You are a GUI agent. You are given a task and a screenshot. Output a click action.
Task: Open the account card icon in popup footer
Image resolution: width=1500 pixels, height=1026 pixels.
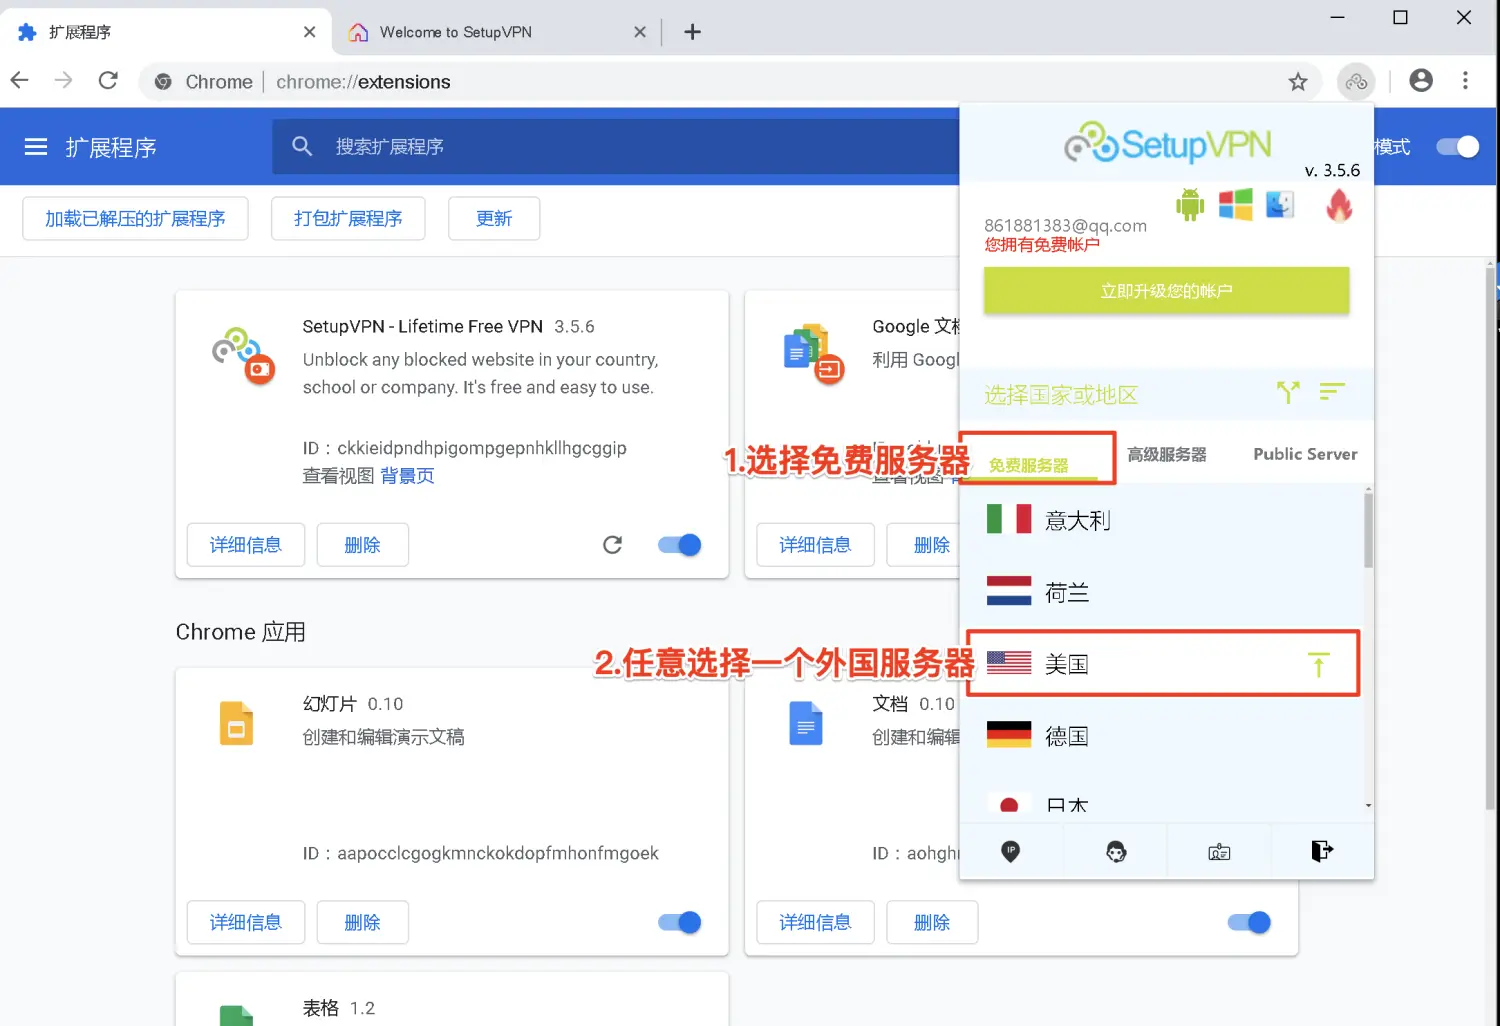(x=1219, y=852)
